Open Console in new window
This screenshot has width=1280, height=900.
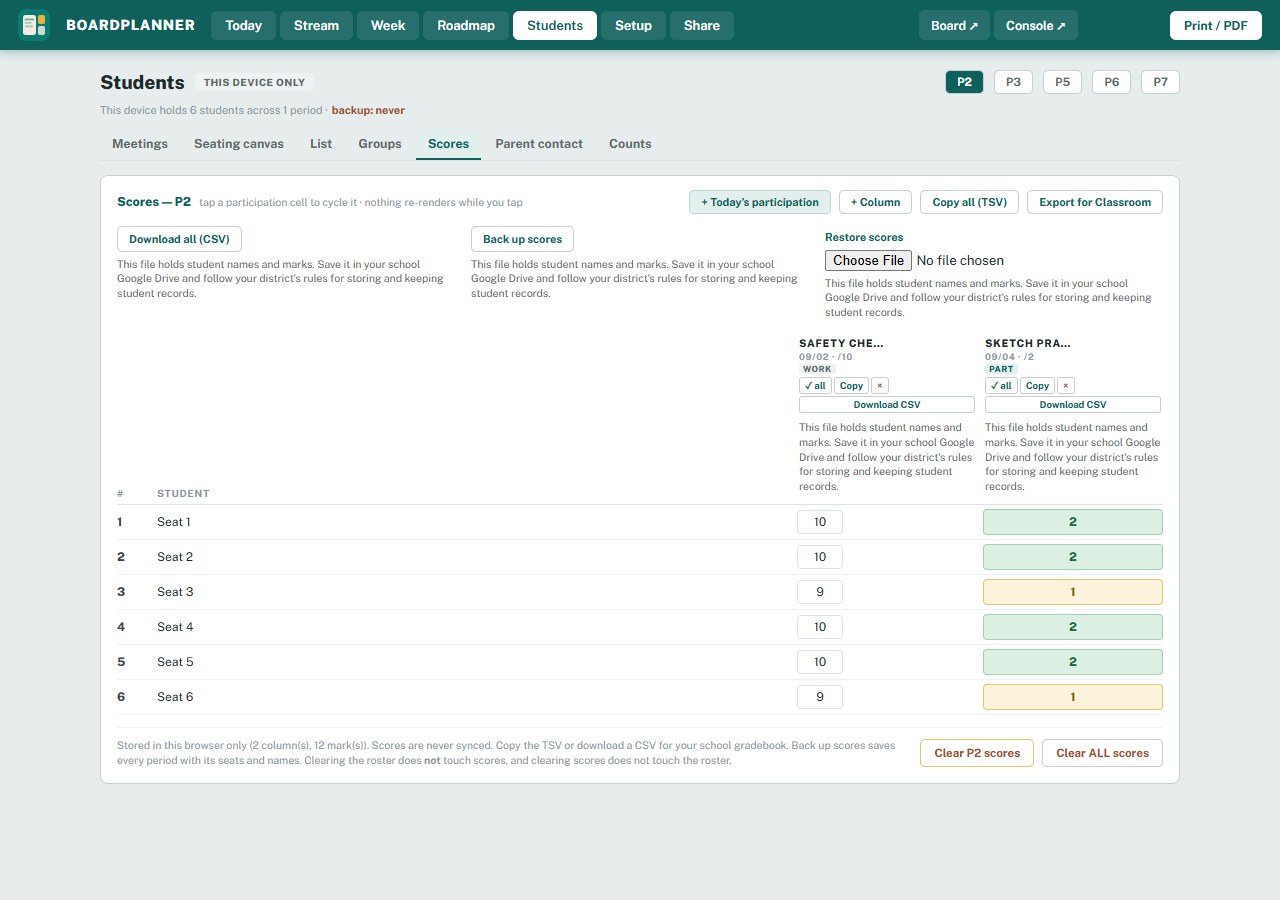(1036, 25)
